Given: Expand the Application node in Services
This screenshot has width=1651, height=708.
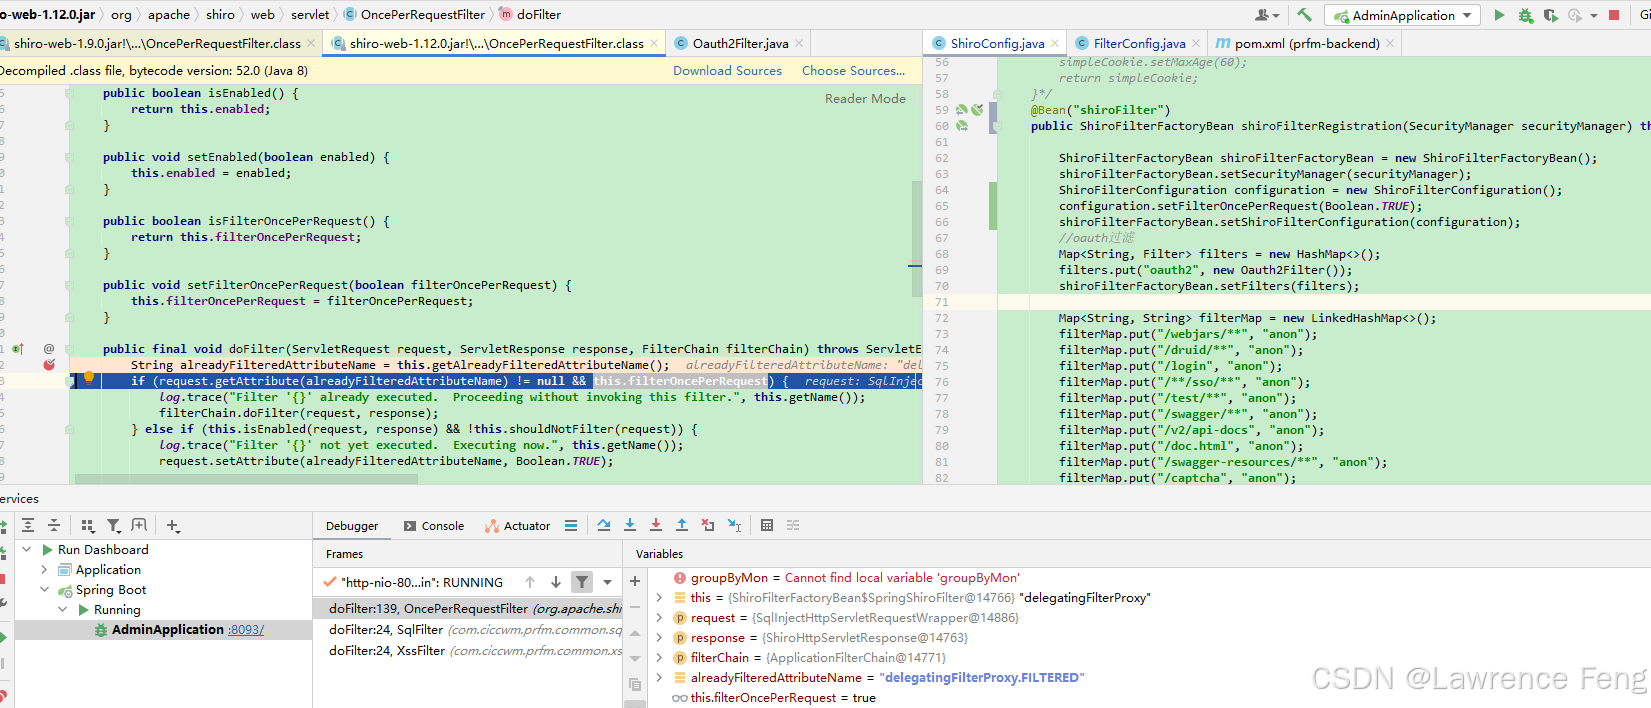Looking at the screenshot, I should 45,570.
